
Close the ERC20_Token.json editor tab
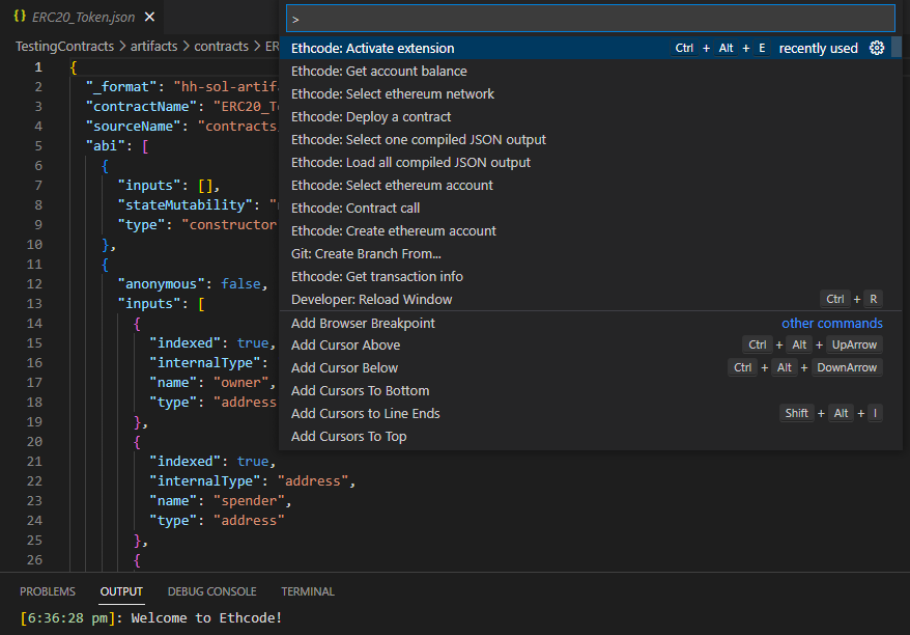(x=150, y=18)
